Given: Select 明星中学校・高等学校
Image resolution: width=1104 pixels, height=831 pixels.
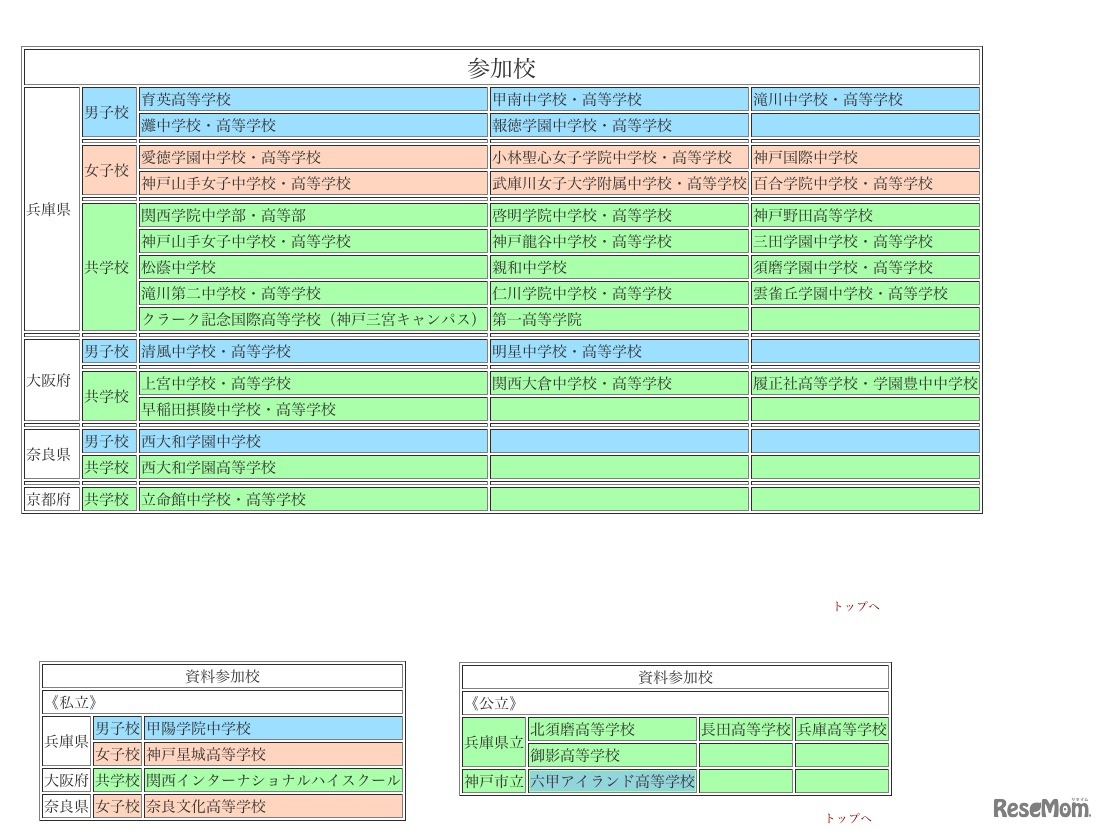Looking at the screenshot, I should [620, 351].
